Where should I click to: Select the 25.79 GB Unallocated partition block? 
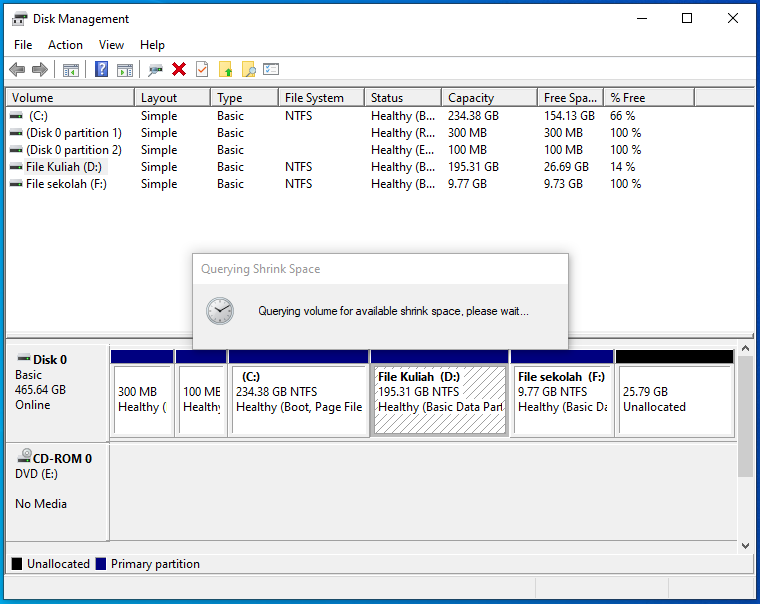click(675, 399)
